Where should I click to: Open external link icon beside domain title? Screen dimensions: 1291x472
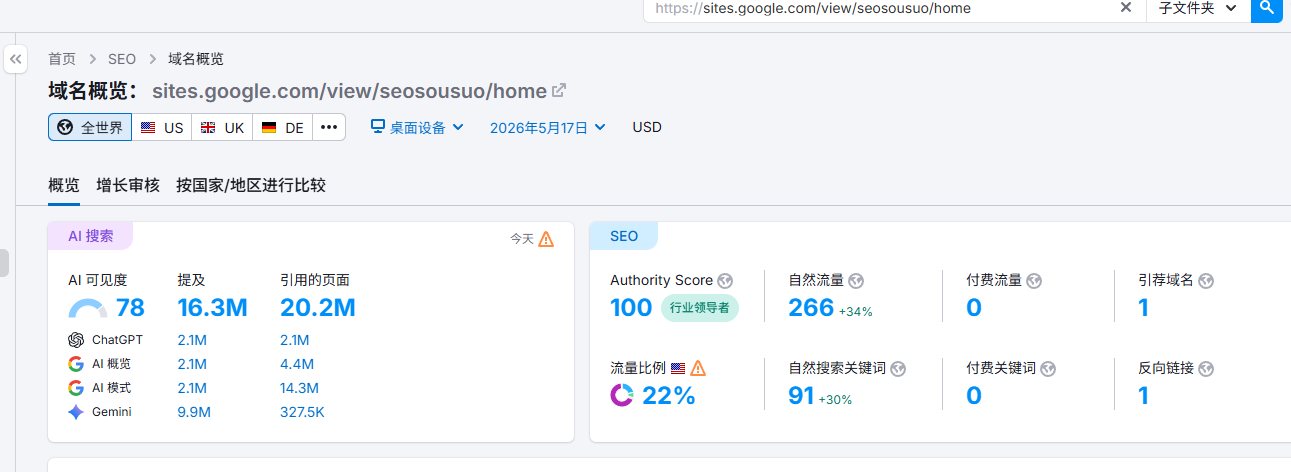point(559,91)
